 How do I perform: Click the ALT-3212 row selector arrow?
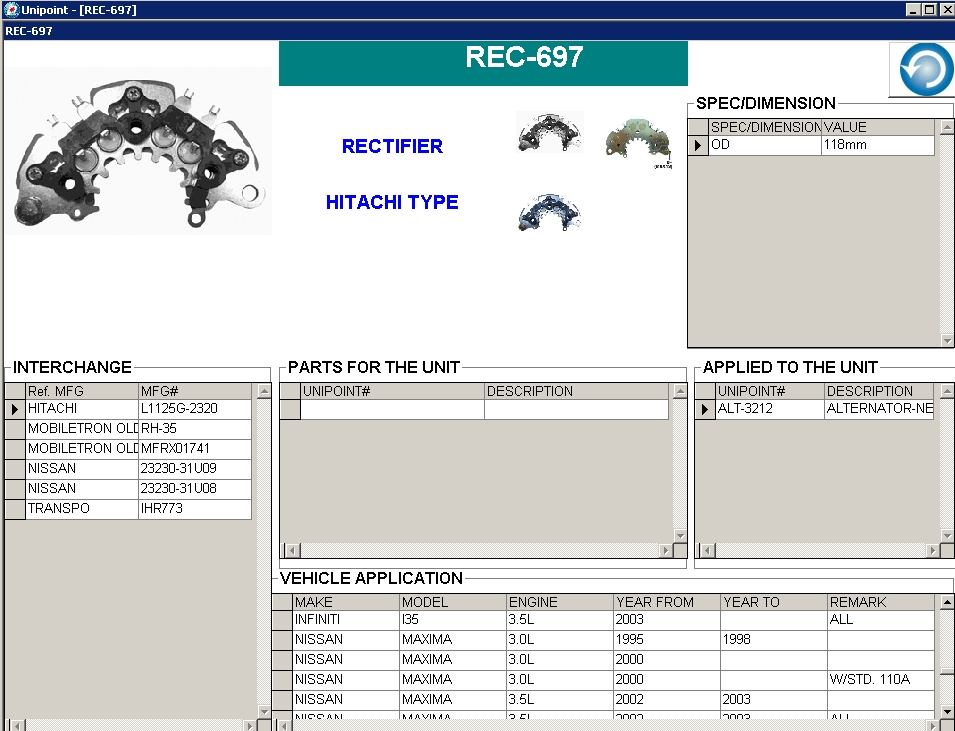tap(705, 409)
